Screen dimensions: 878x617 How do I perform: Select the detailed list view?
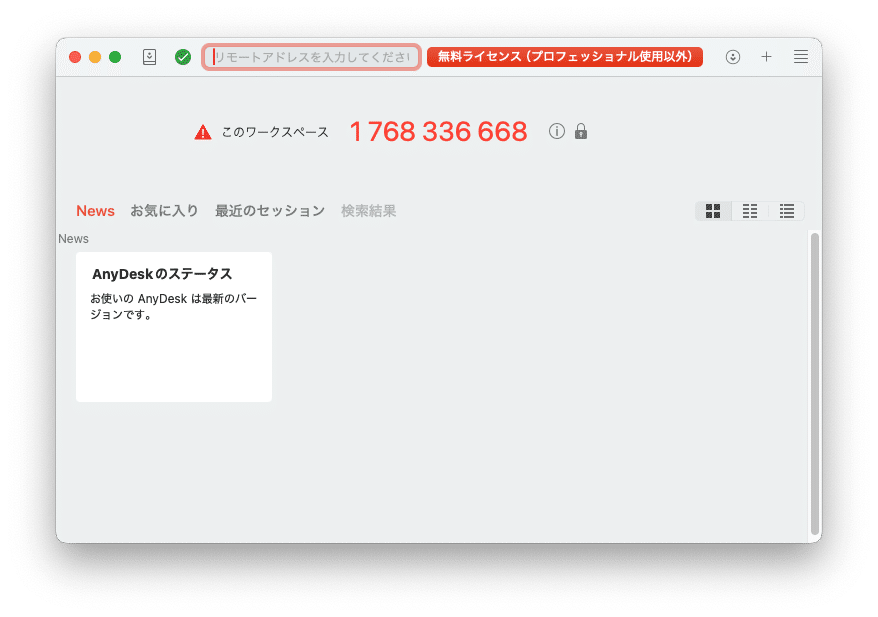(x=787, y=211)
